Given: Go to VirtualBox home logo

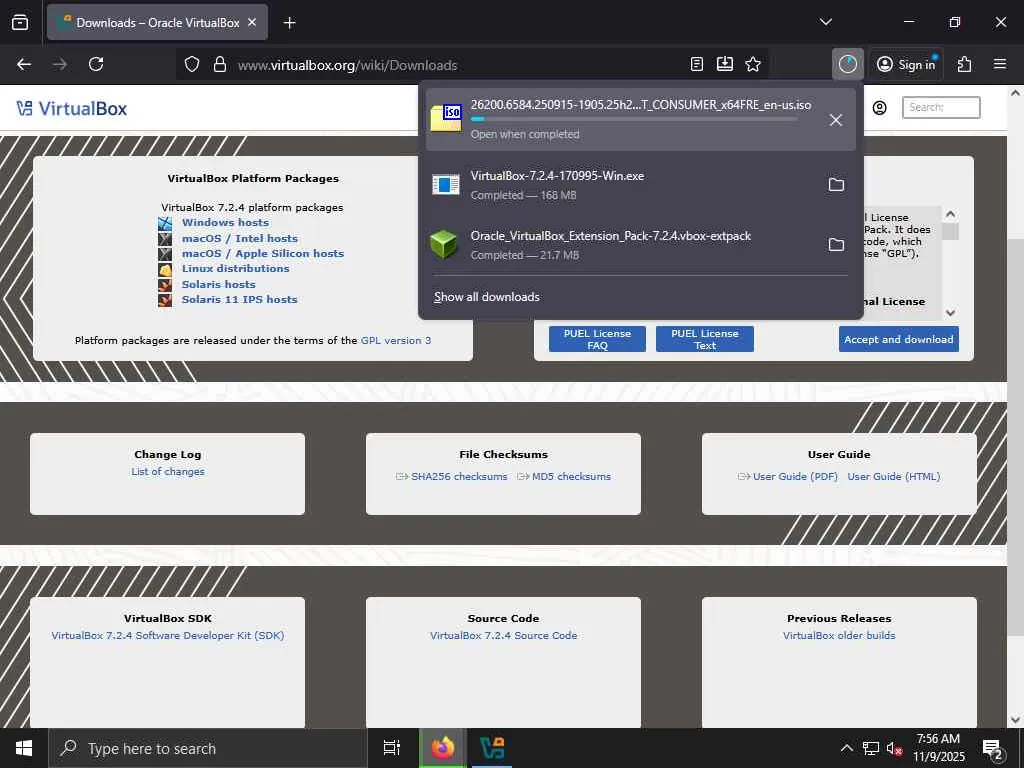Looking at the screenshot, I should point(72,108).
